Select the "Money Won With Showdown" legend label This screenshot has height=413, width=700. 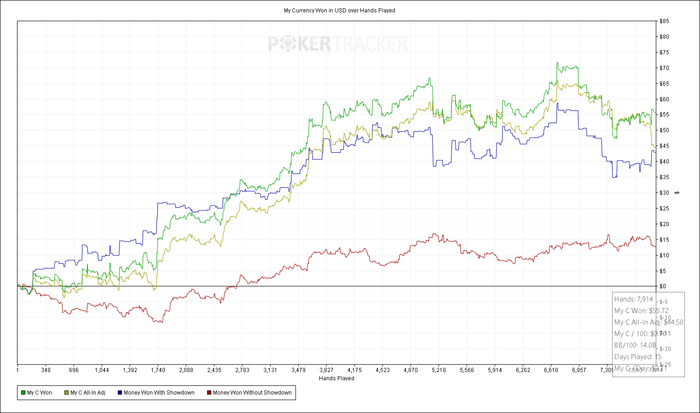pos(159,393)
